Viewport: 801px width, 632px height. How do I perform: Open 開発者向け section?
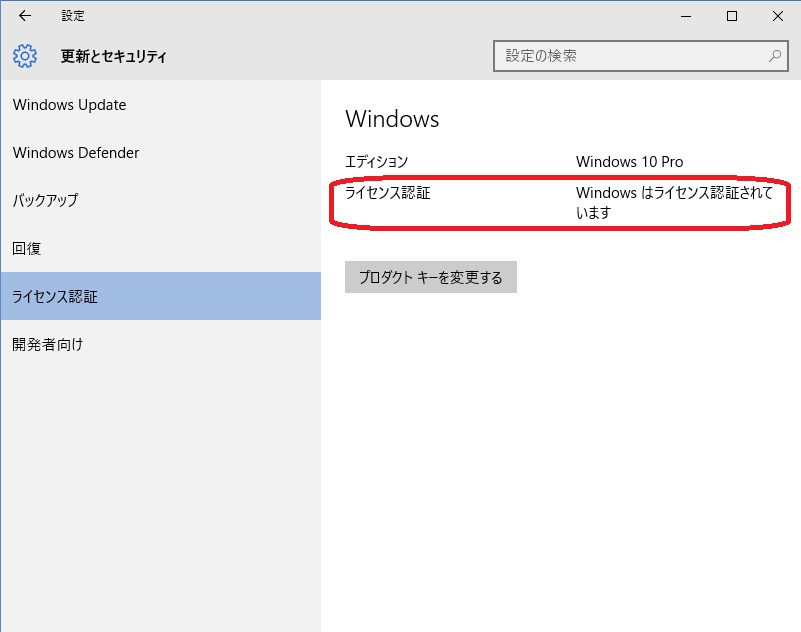coord(160,344)
